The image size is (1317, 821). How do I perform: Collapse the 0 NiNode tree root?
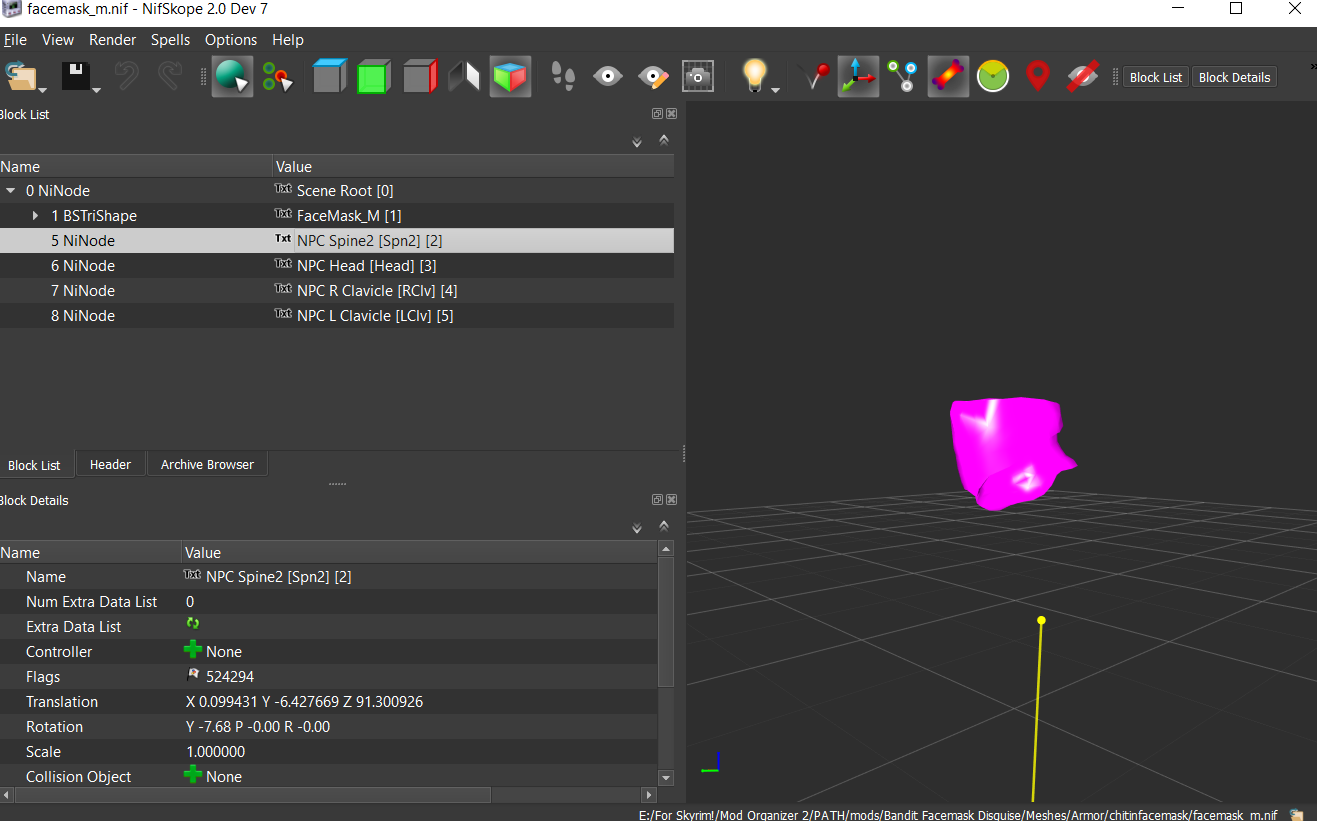pos(11,190)
